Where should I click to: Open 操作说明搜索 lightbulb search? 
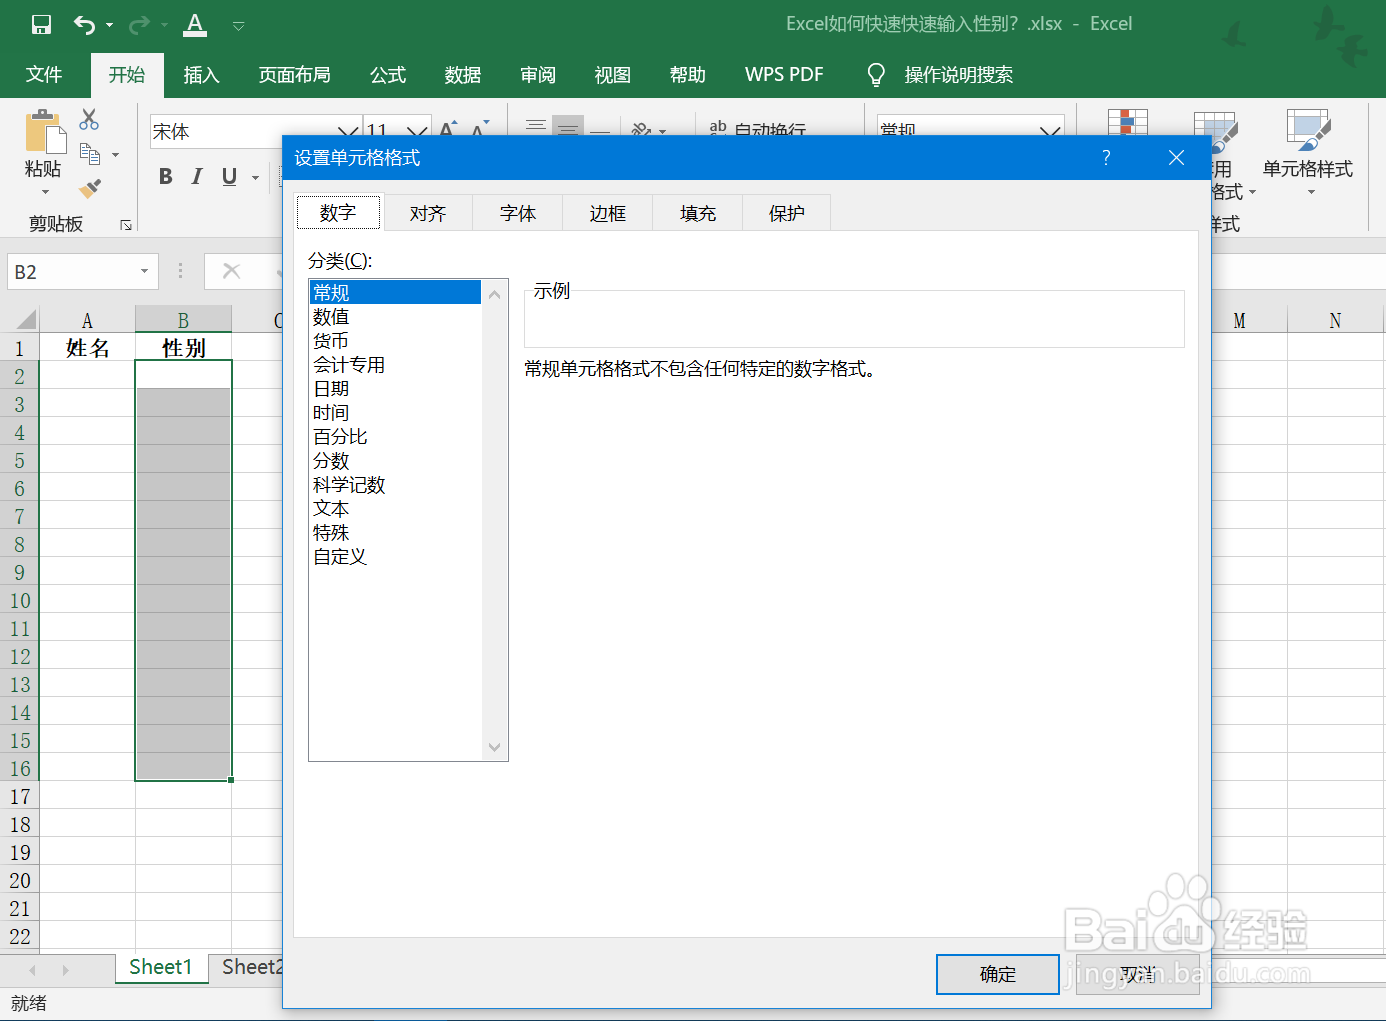click(876, 73)
